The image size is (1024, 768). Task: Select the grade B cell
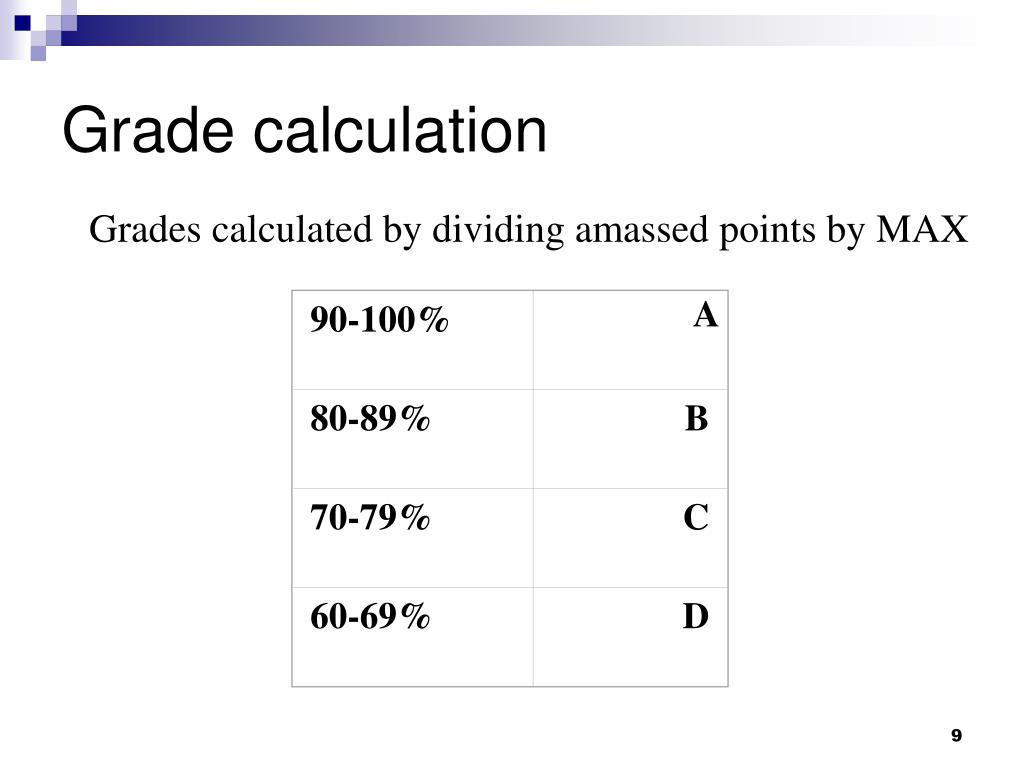630,439
